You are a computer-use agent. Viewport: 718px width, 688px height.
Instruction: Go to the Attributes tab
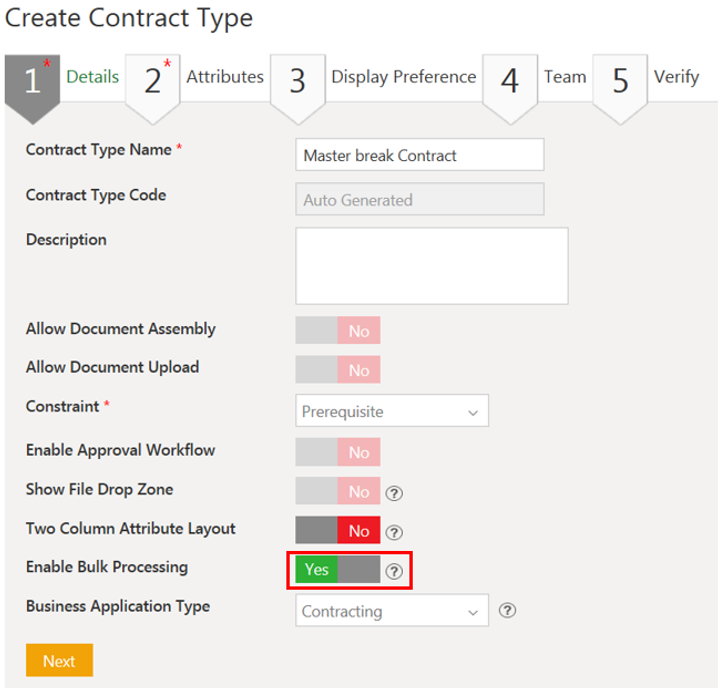click(225, 77)
